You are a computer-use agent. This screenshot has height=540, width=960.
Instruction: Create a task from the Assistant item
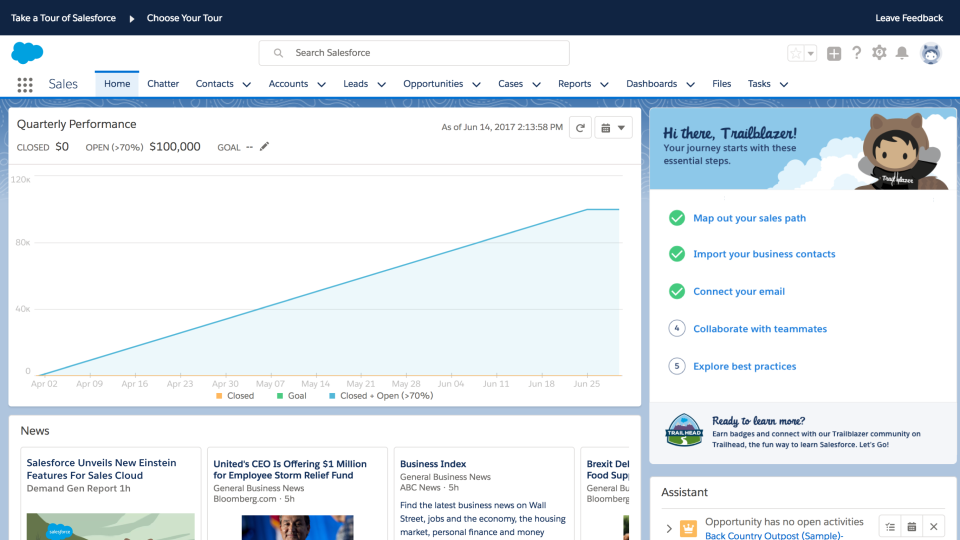pos(890,527)
